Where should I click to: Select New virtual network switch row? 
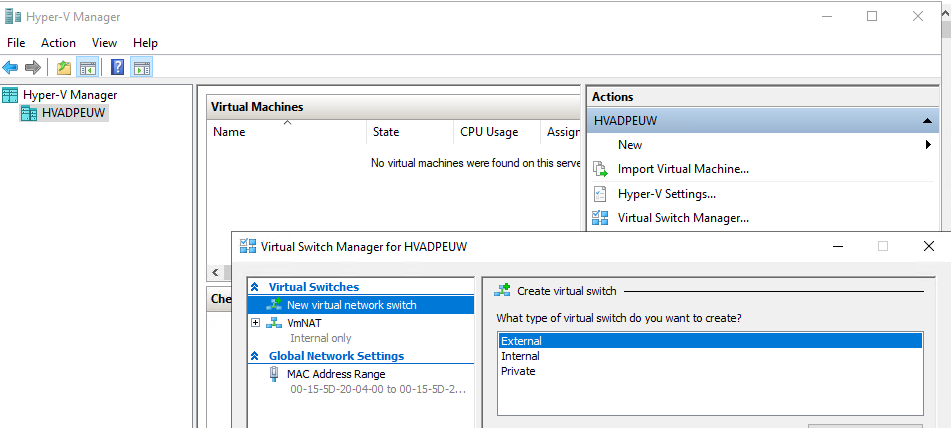coord(361,305)
